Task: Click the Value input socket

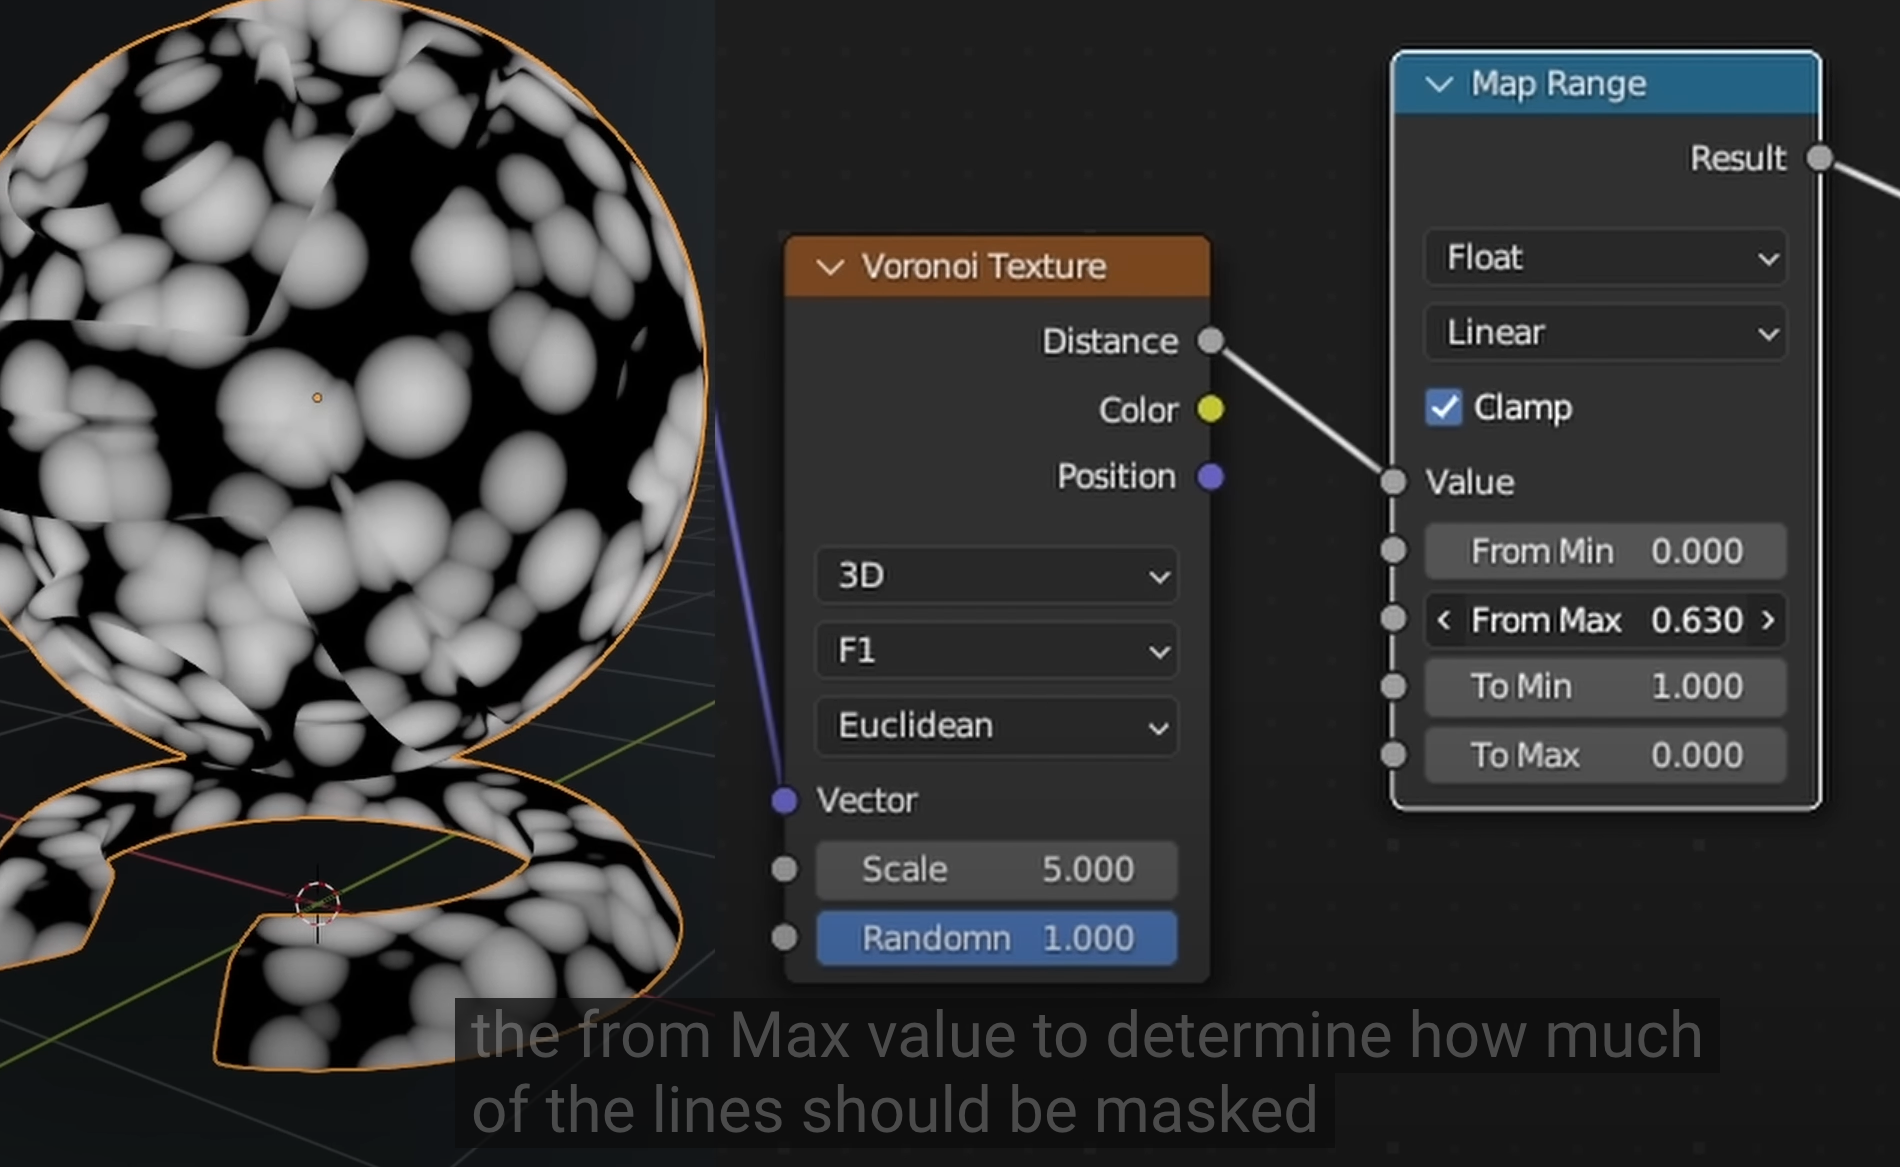Action: (1393, 482)
